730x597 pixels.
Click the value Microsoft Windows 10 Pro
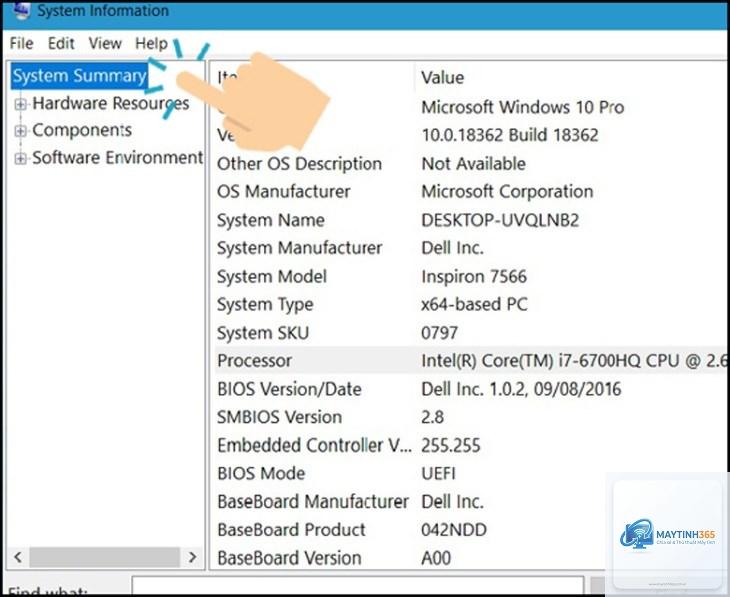point(522,108)
